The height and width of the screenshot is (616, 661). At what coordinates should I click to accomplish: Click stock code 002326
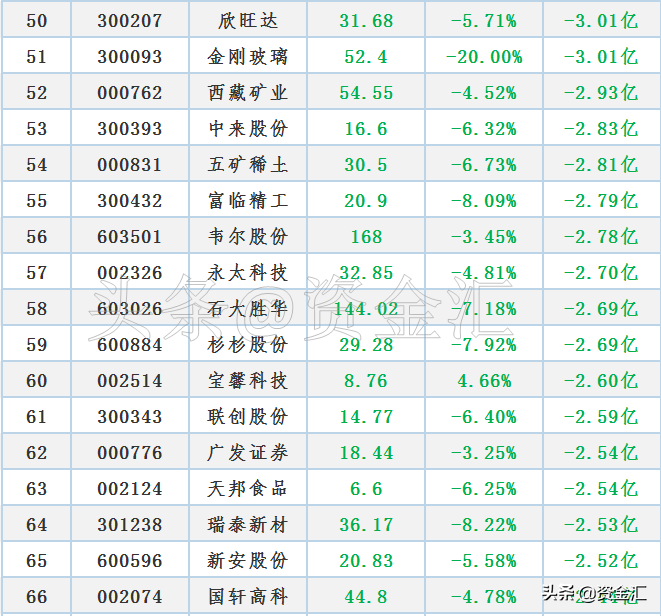point(130,273)
